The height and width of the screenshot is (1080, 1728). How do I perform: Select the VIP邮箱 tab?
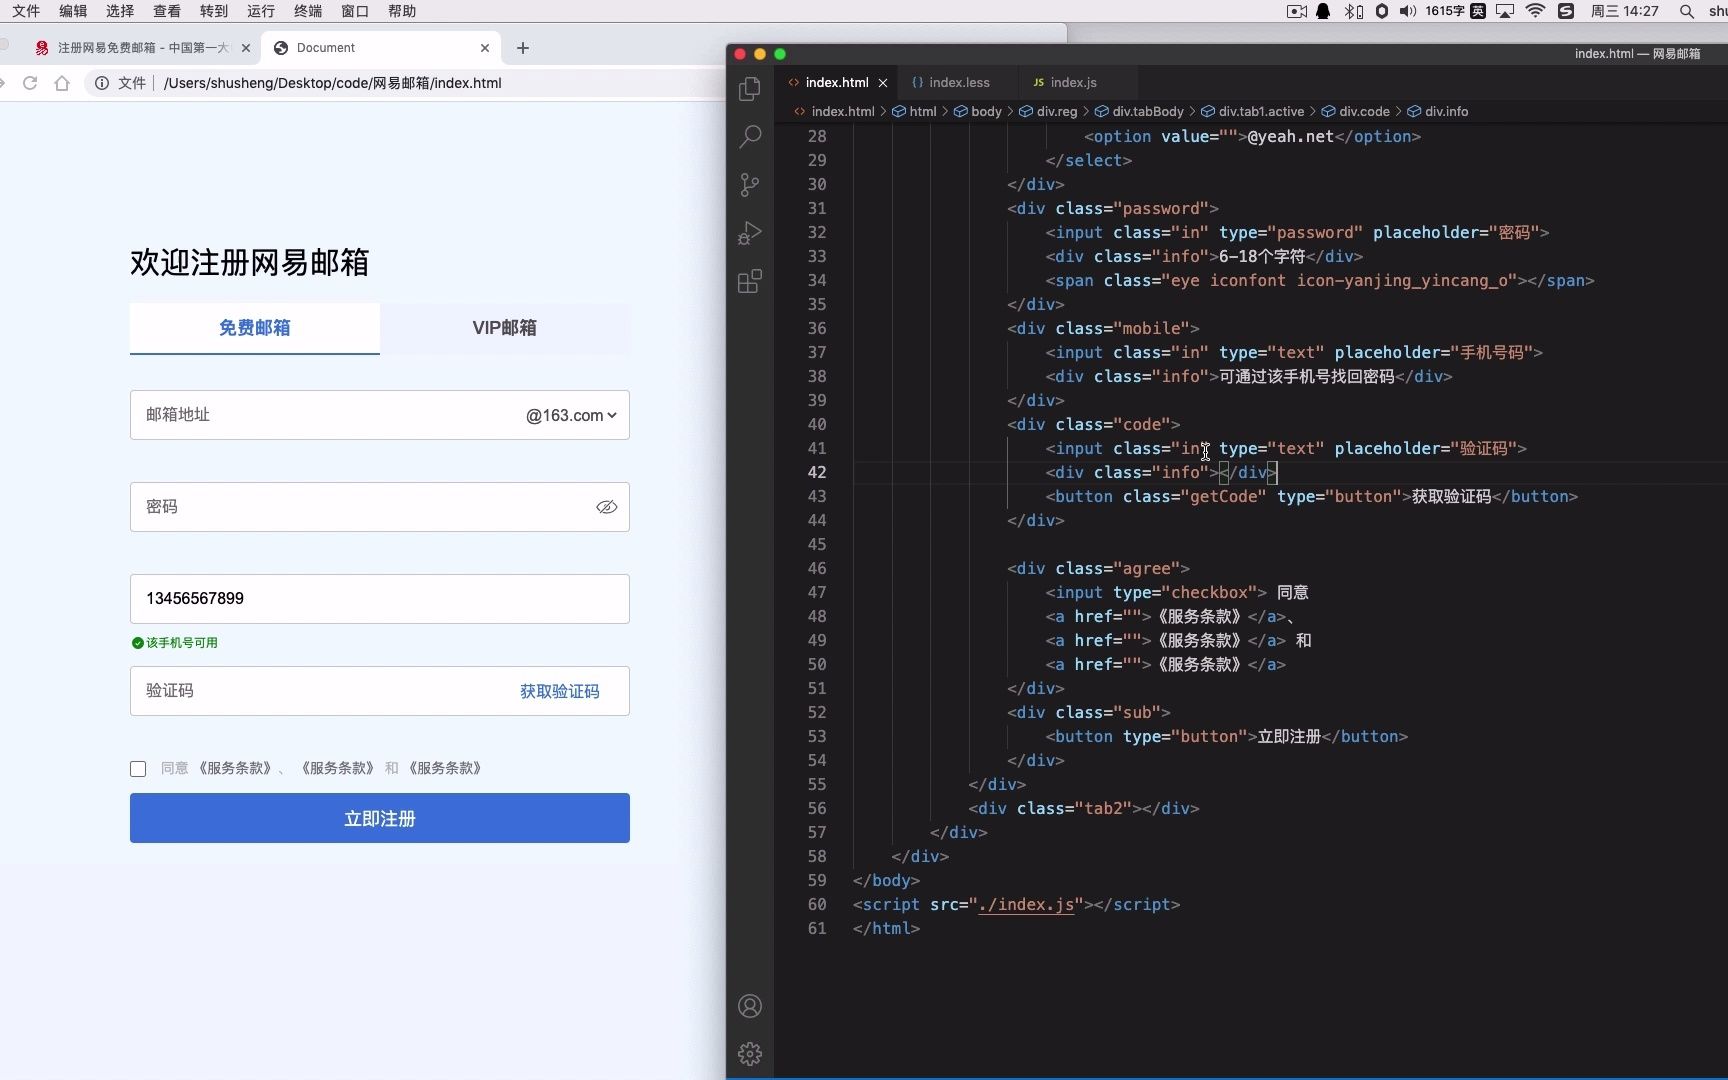click(505, 328)
